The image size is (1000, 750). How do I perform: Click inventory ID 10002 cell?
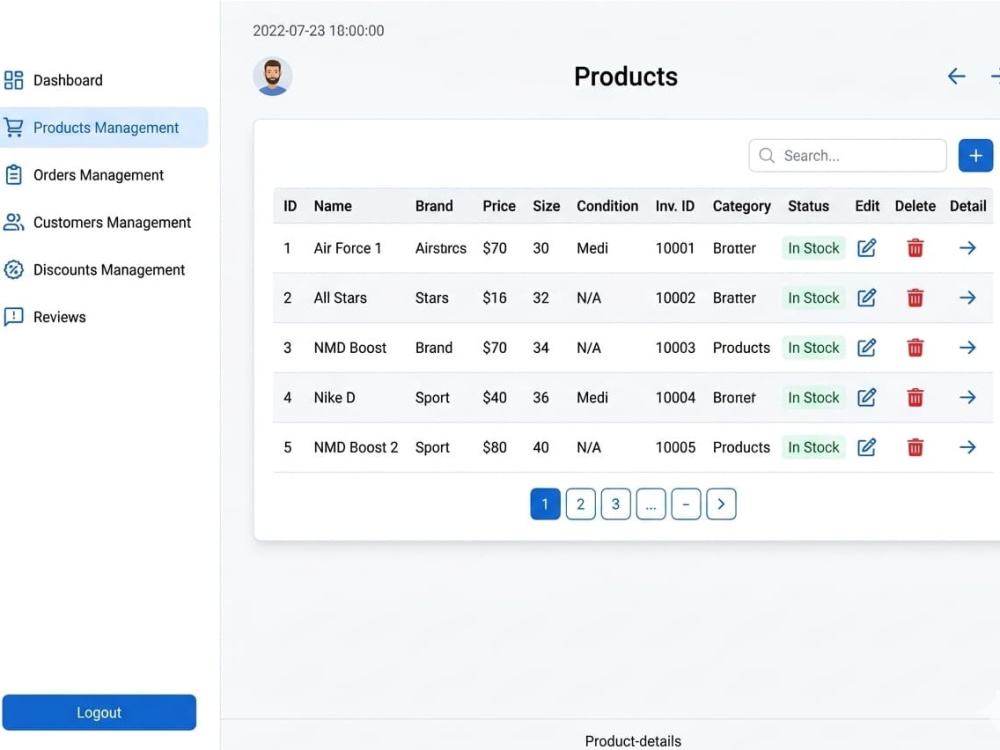(x=675, y=298)
